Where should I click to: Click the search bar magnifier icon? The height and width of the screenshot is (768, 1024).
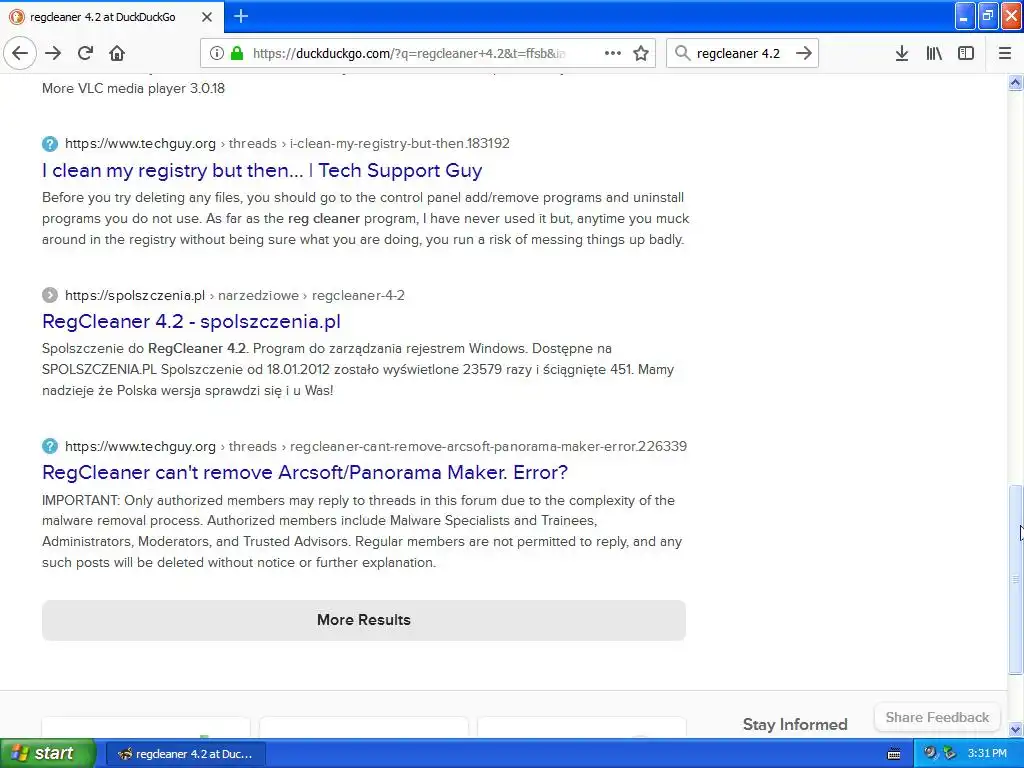pos(682,54)
